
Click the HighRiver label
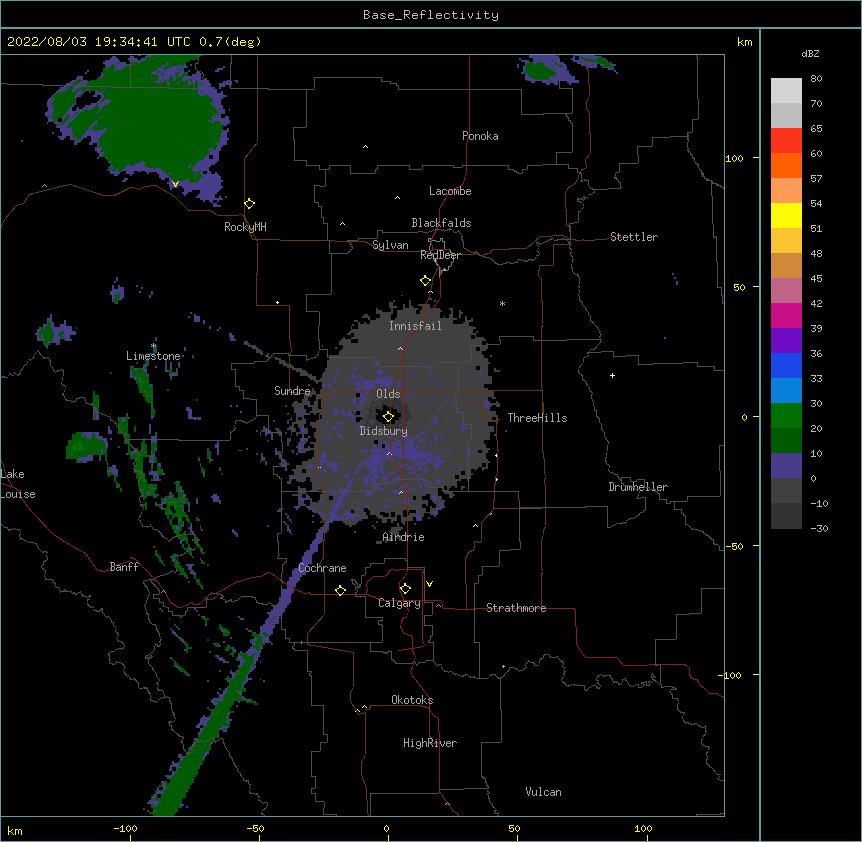click(x=430, y=743)
